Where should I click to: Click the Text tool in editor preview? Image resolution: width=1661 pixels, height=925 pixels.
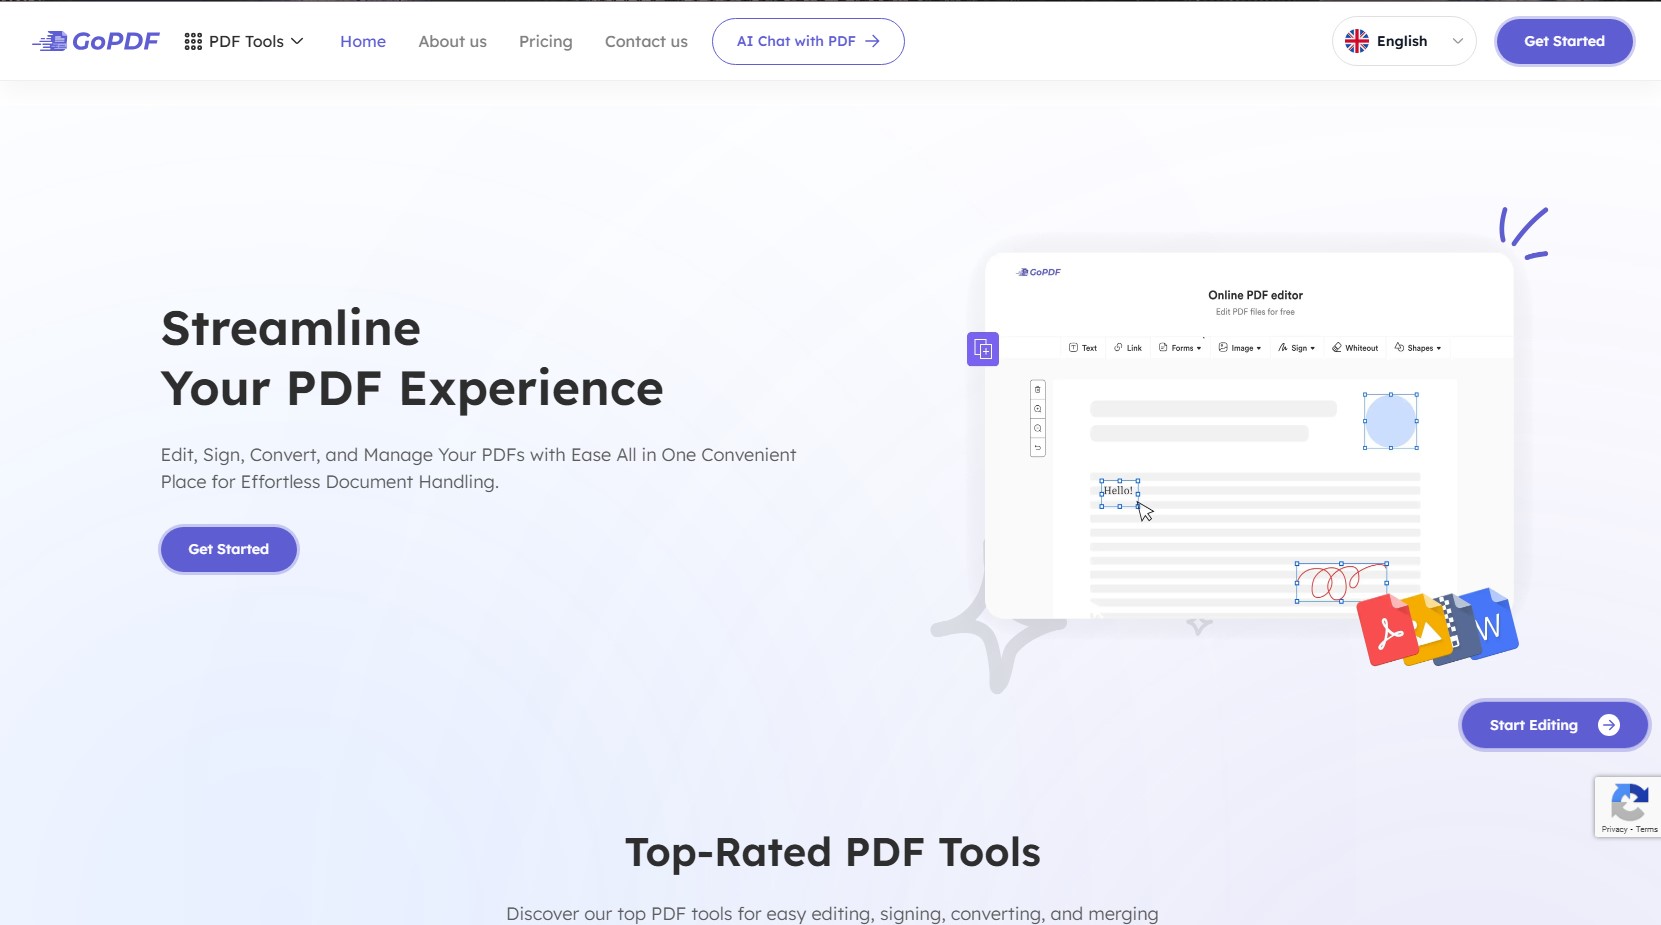1082,348
